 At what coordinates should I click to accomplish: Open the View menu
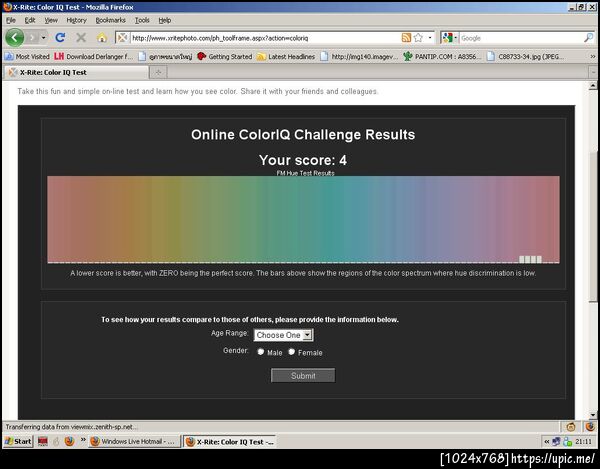pos(51,20)
